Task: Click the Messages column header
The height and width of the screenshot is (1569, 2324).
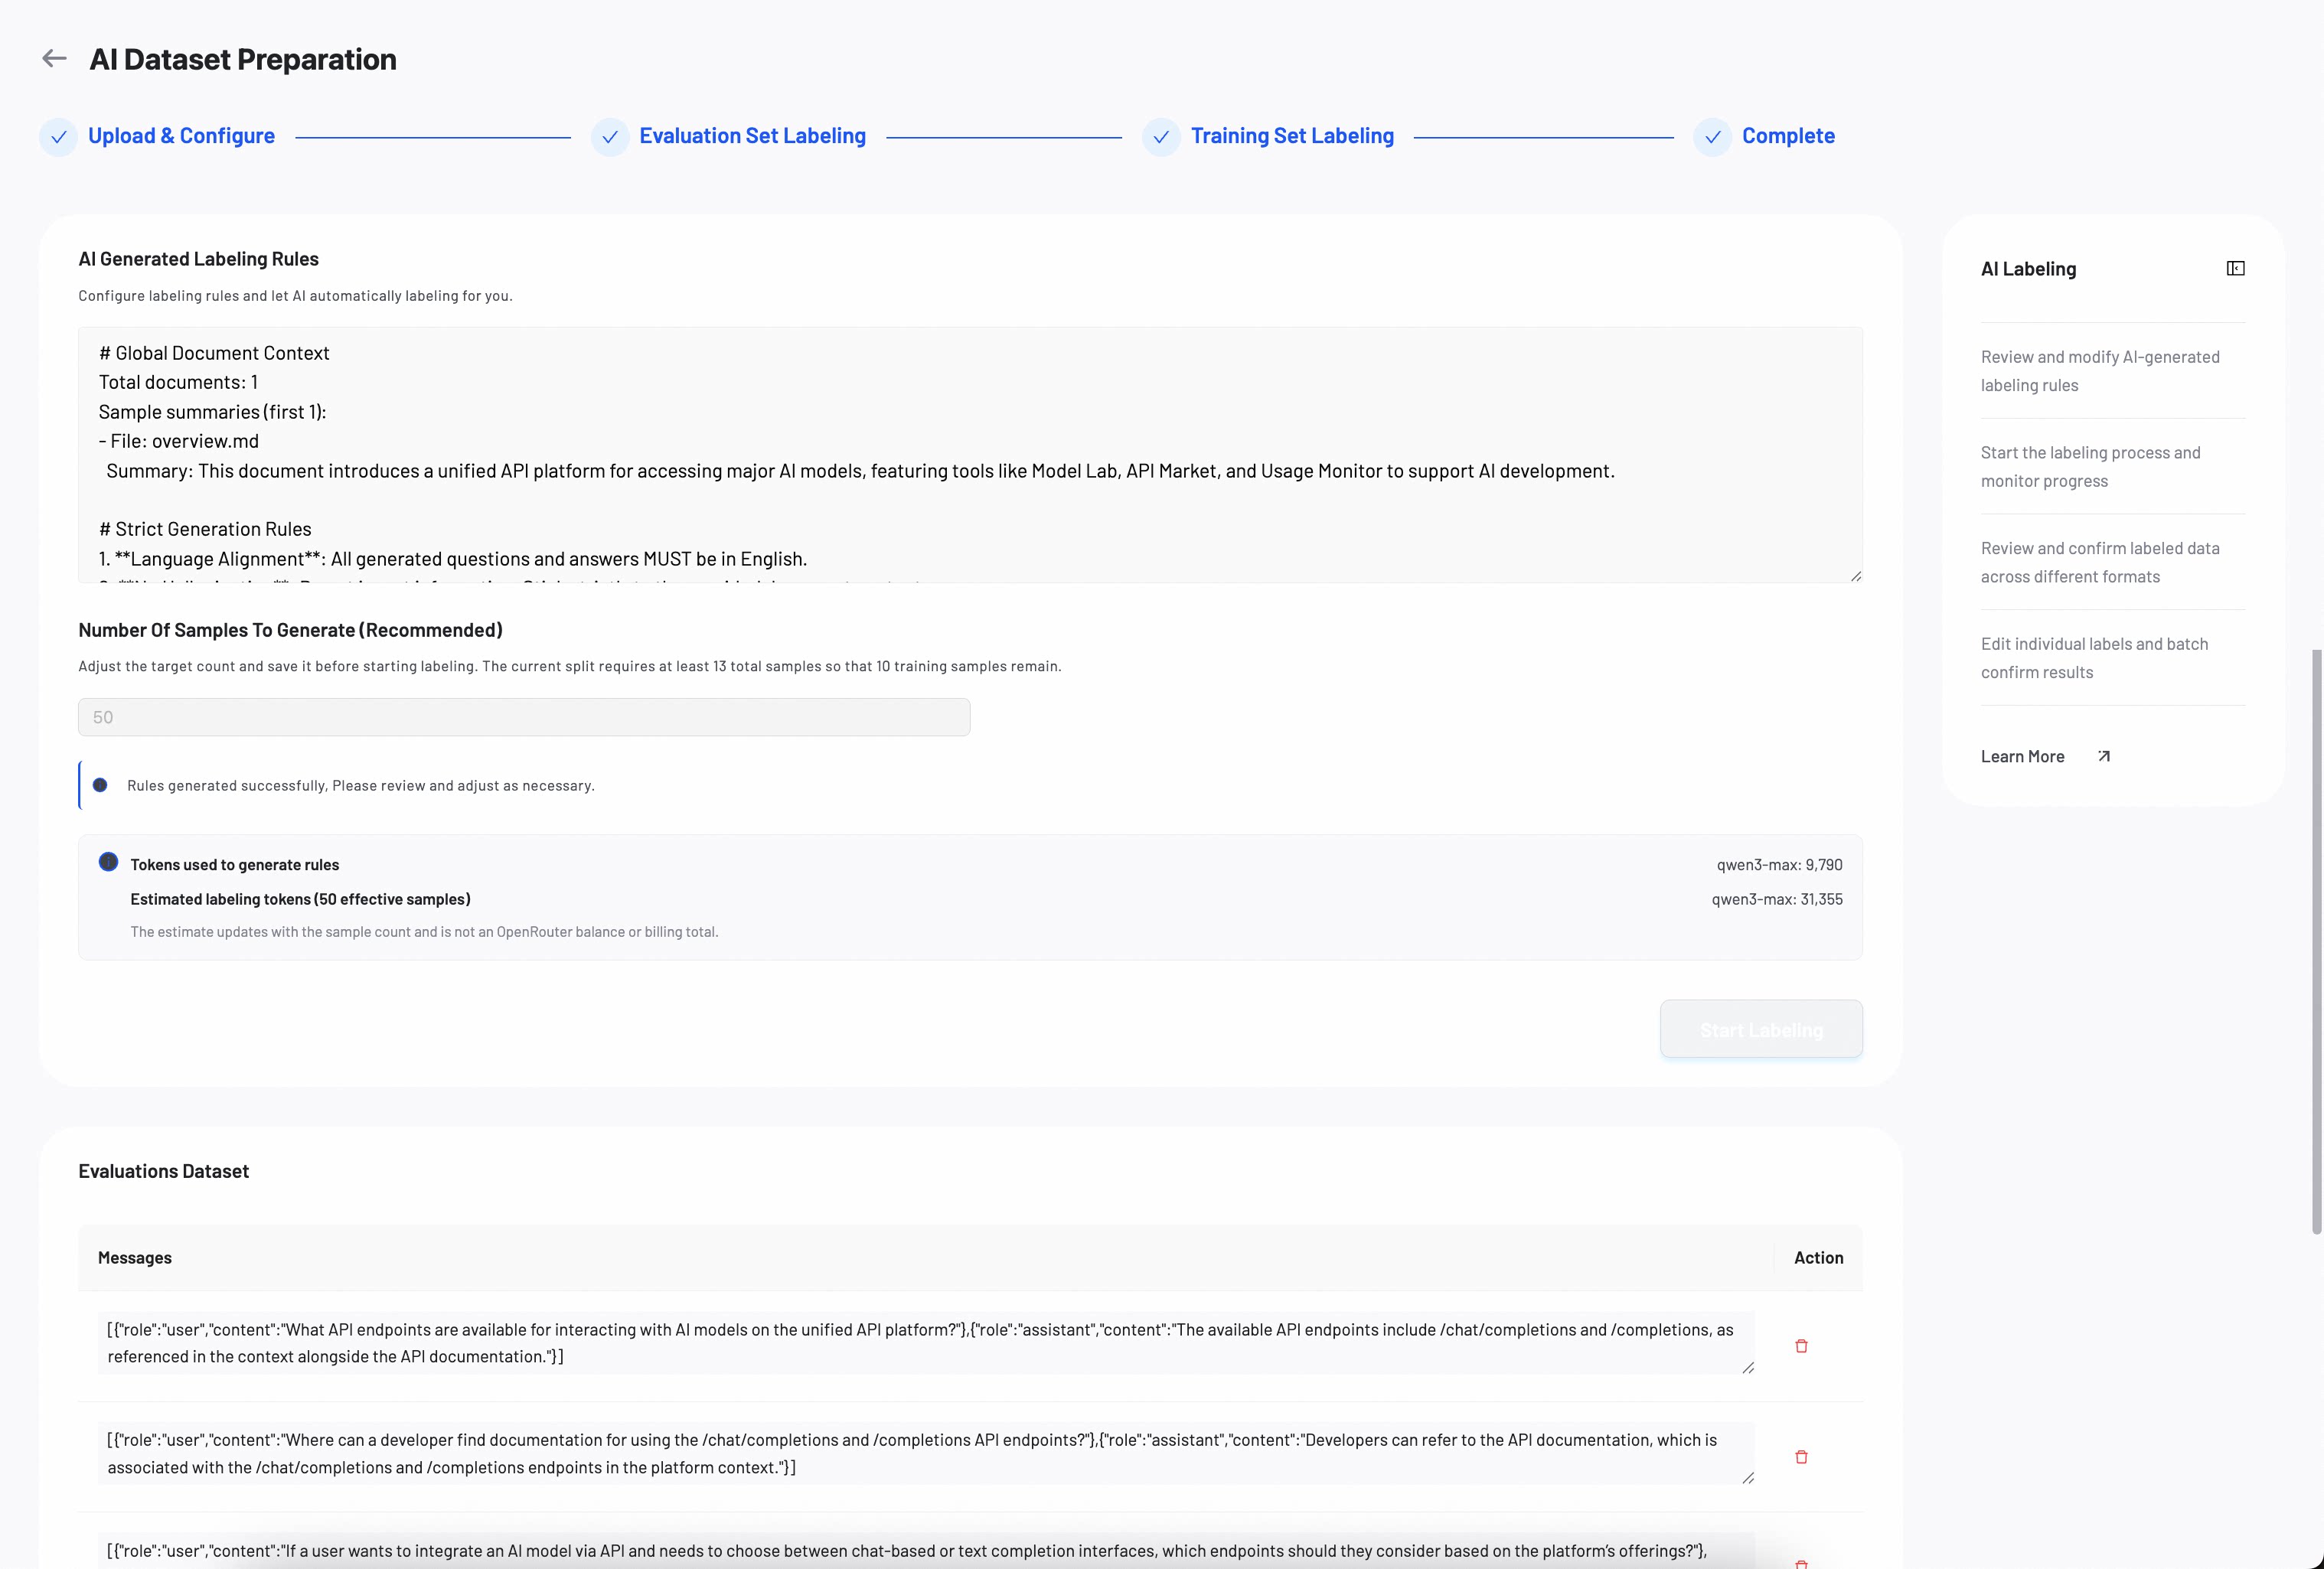Action: tap(135, 1258)
